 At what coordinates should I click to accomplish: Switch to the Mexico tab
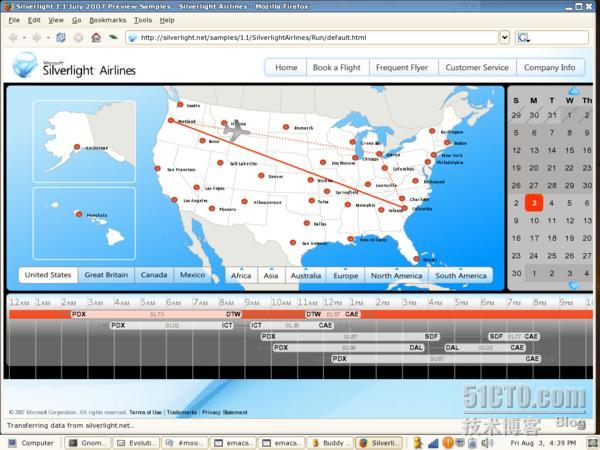pos(192,275)
